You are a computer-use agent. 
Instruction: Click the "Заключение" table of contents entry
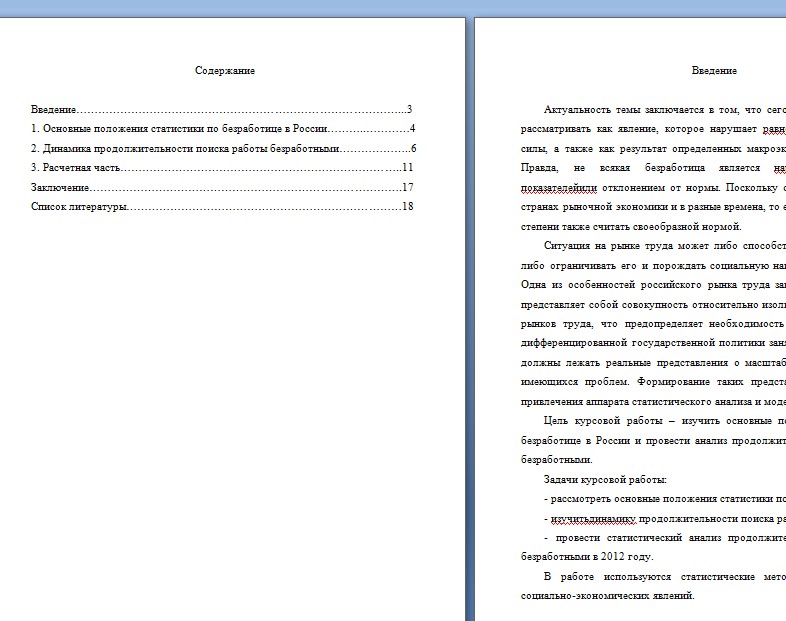point(60,187)
